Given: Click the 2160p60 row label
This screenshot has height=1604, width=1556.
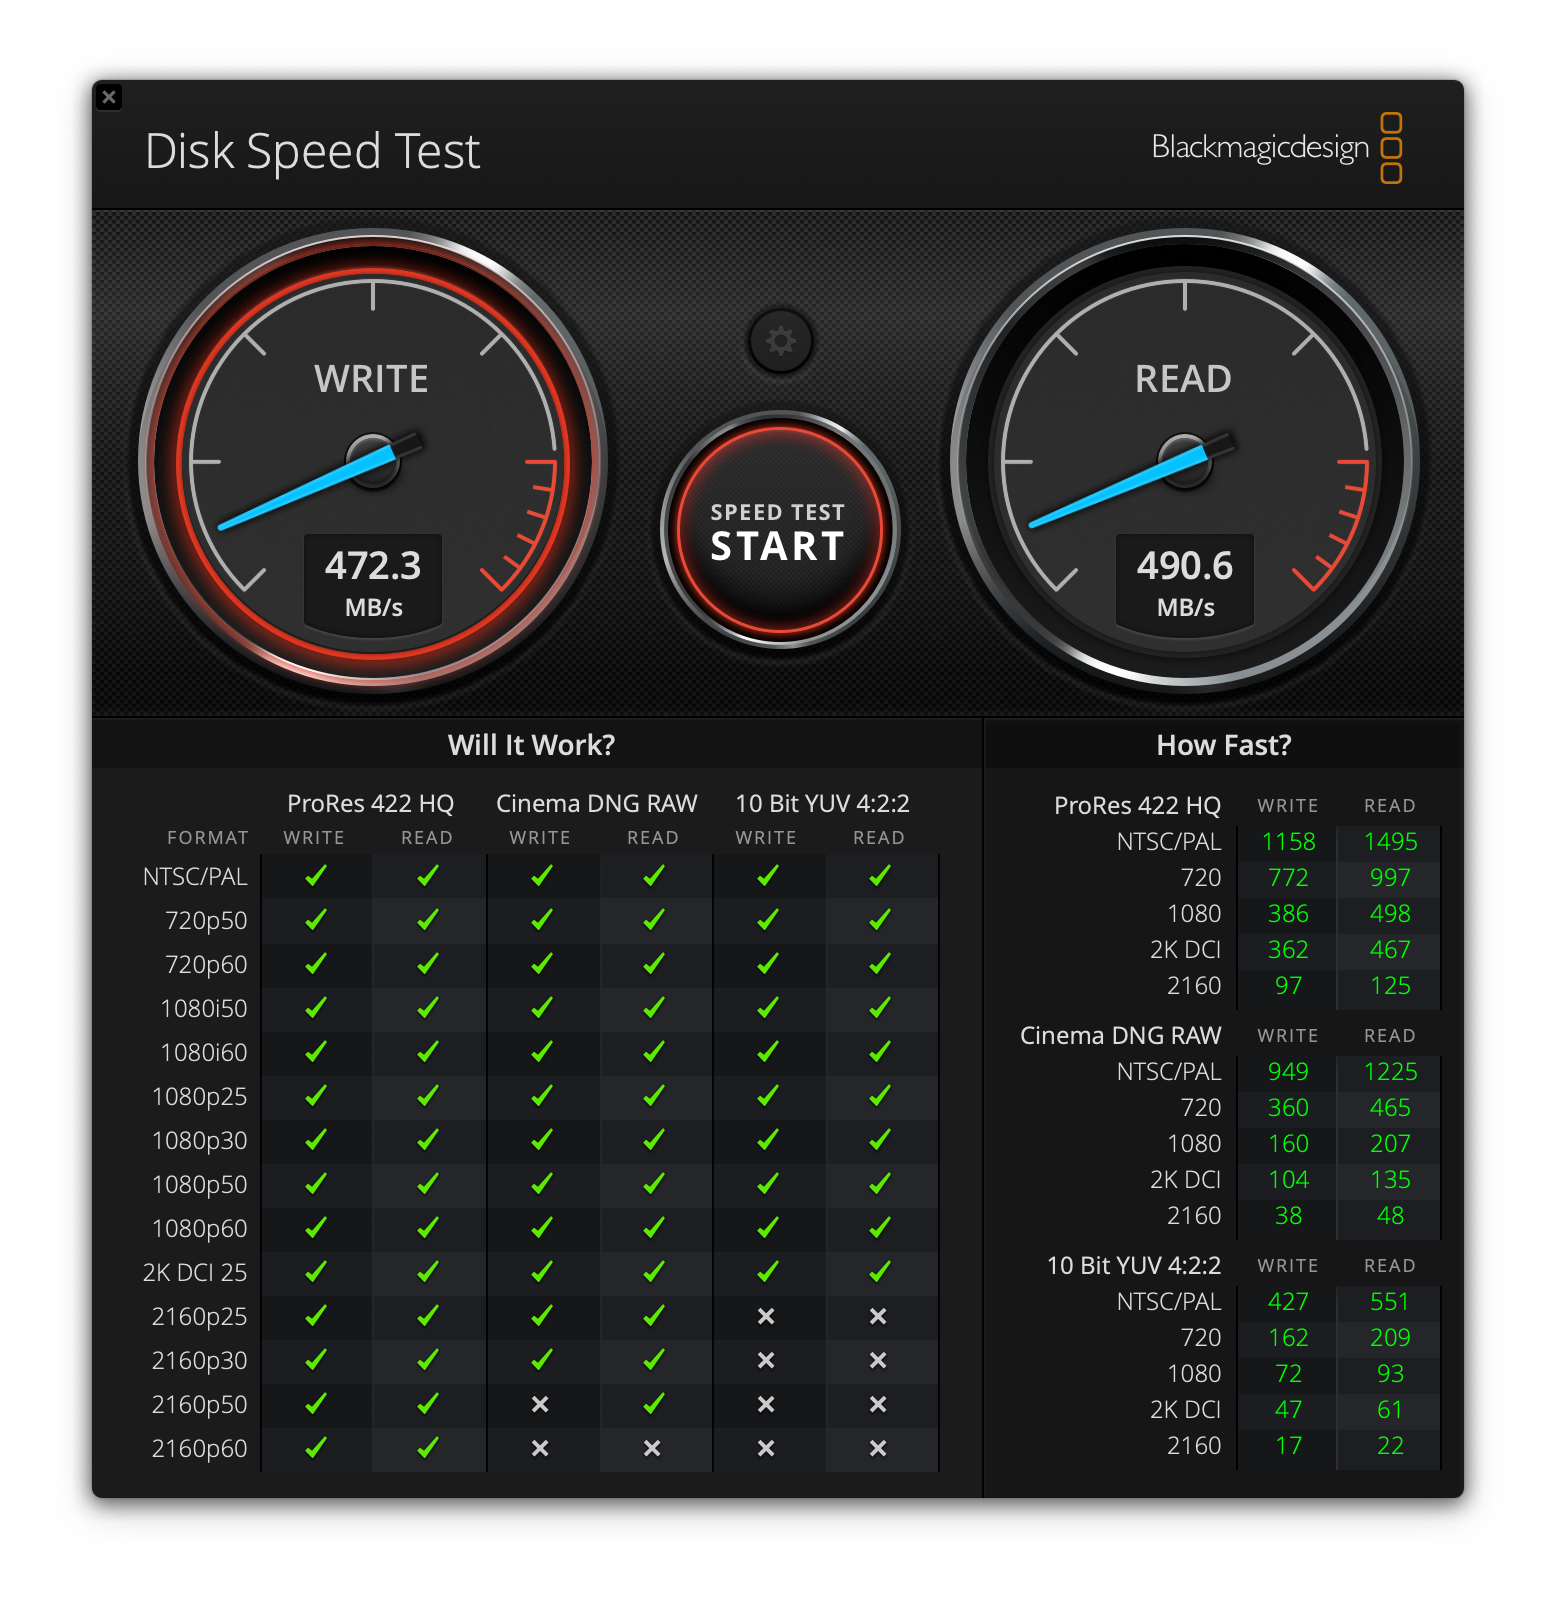Looking at the screenshot, I should (199, 1449).
